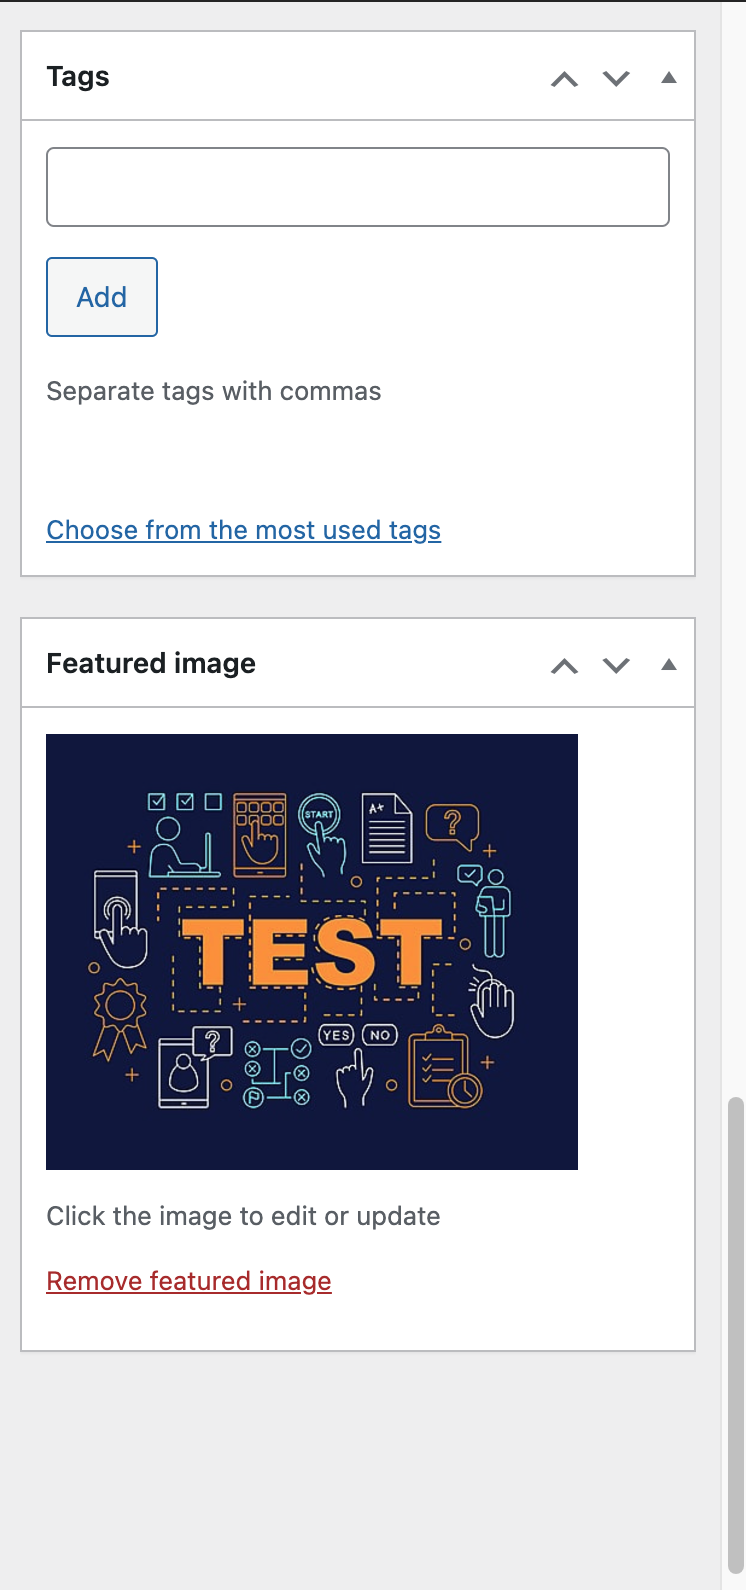
Task: Move the Tags panel up
Action: point(565,79)
